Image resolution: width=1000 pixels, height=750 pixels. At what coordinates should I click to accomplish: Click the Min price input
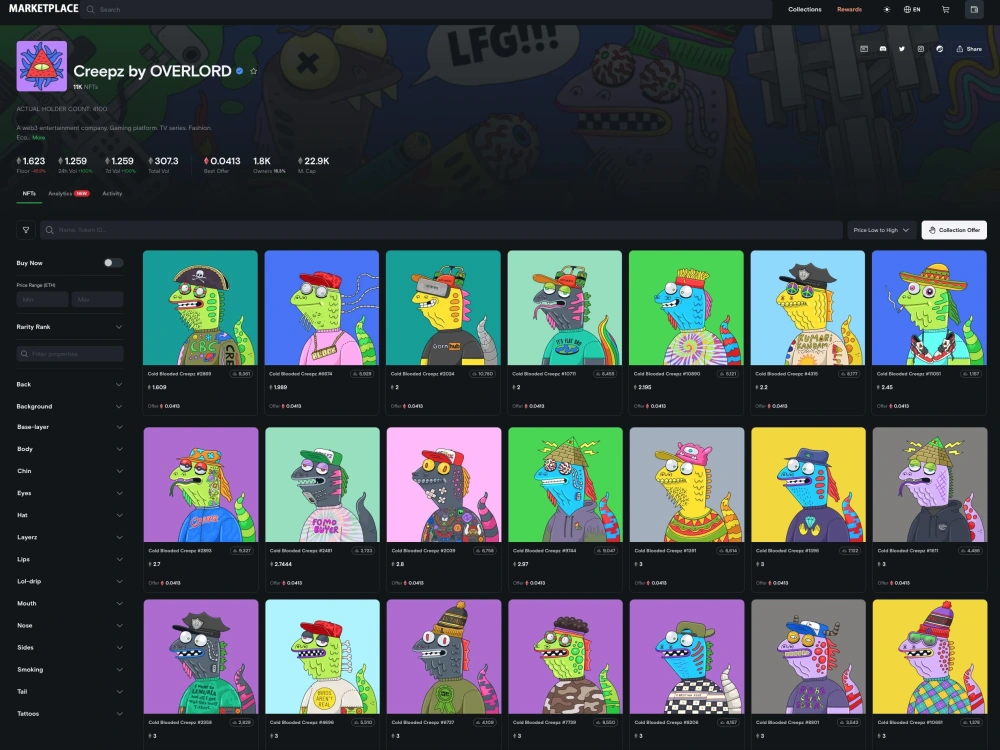pyautogui.click(x=42, y=300)
